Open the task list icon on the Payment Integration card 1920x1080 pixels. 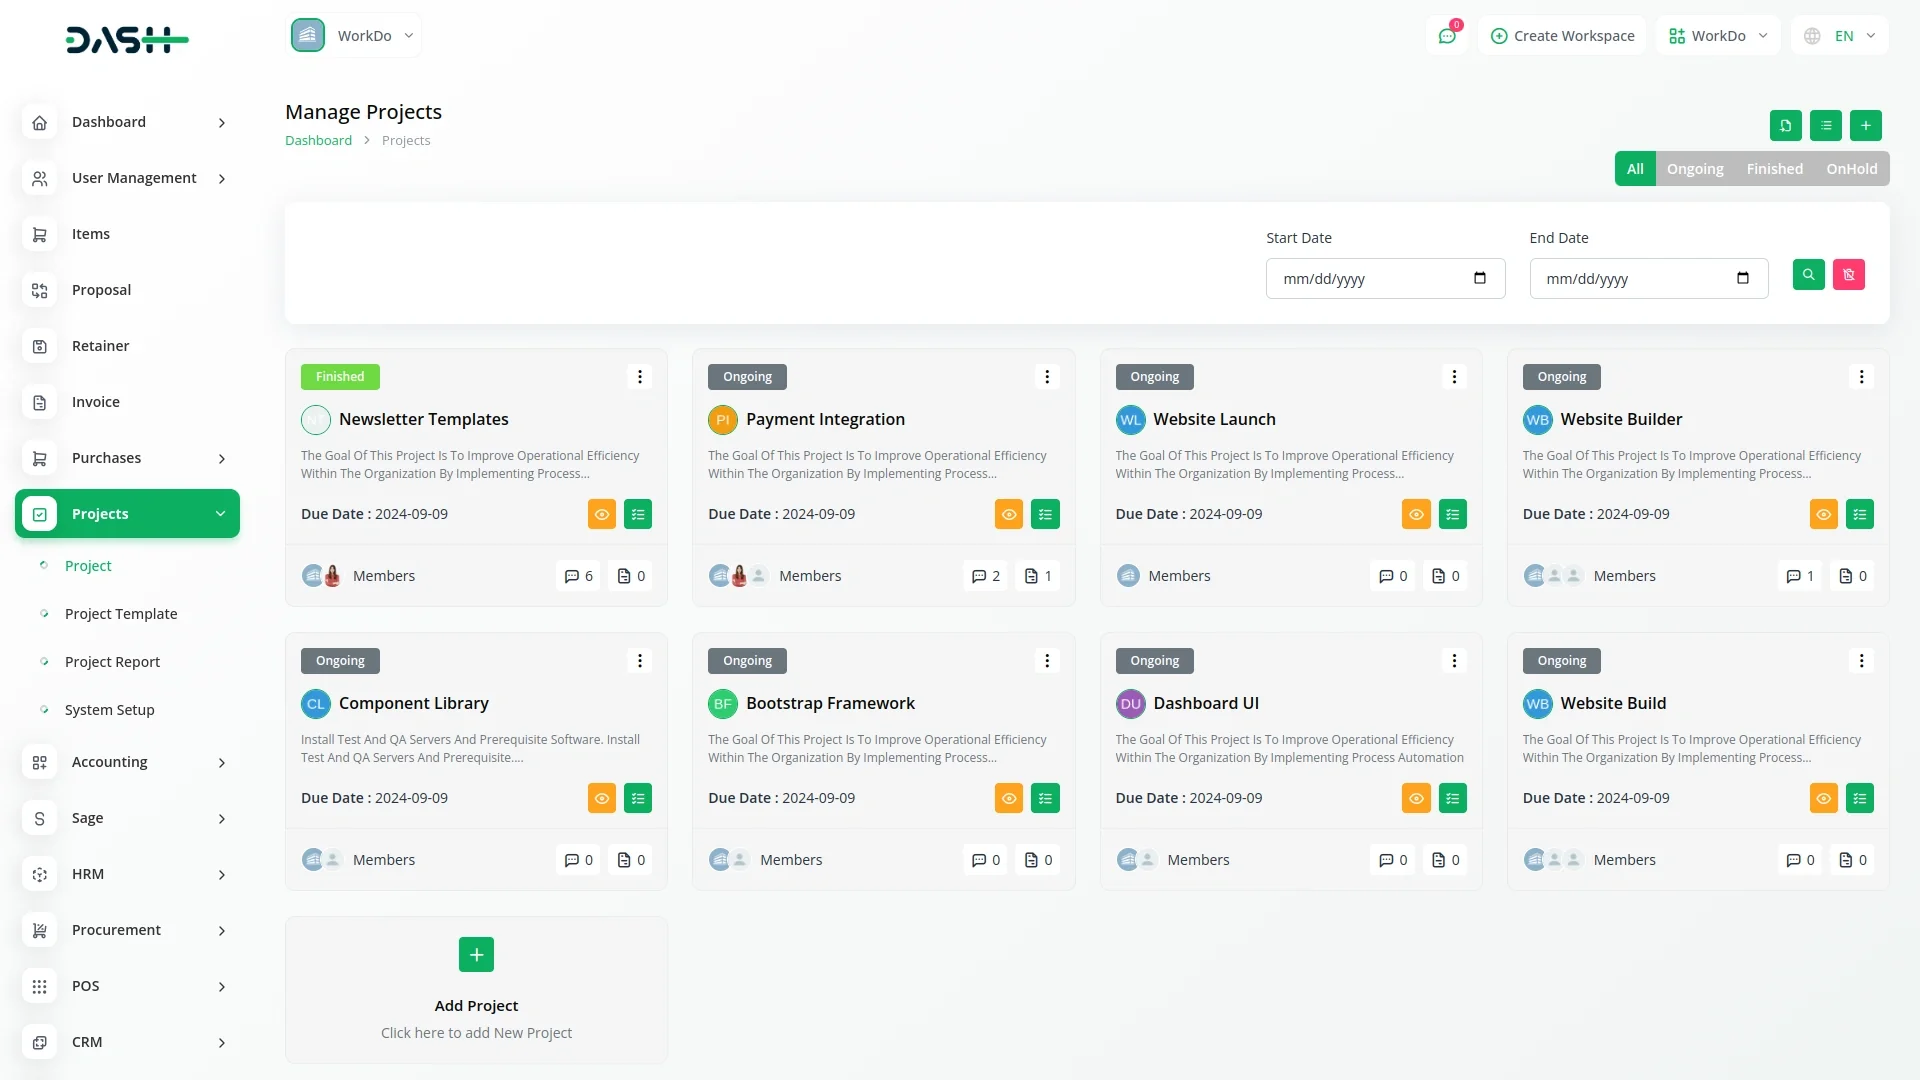point(1045,514)
